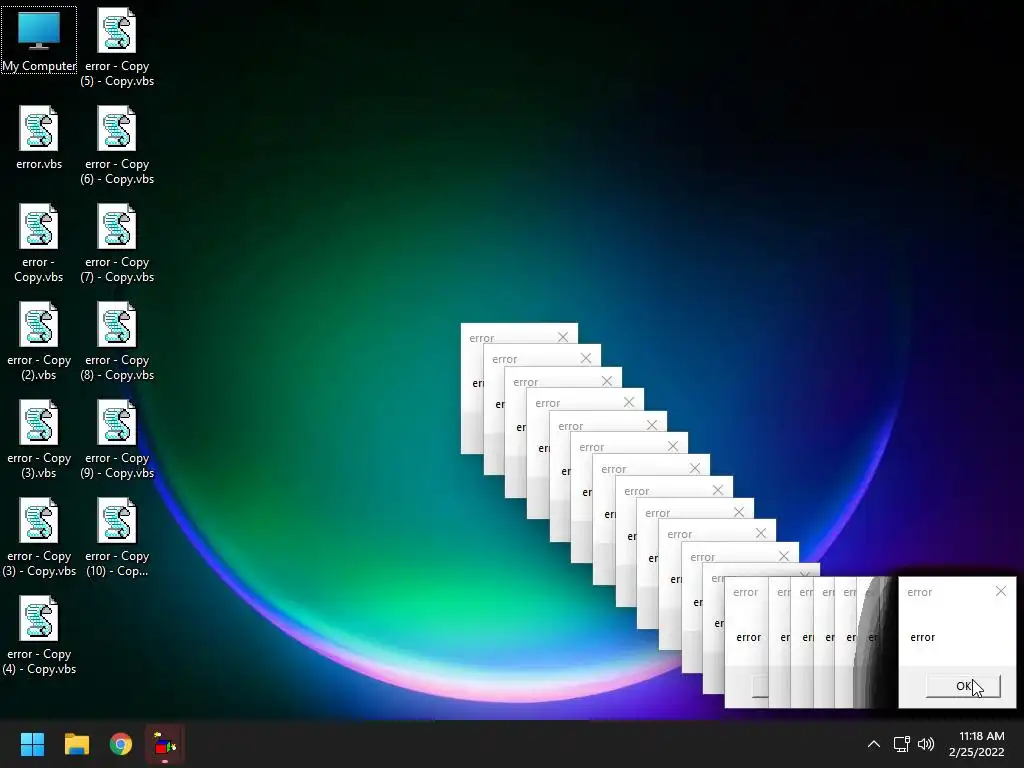
Task: Close the third cascaded error dialog from top
Action: pos(607,381)
